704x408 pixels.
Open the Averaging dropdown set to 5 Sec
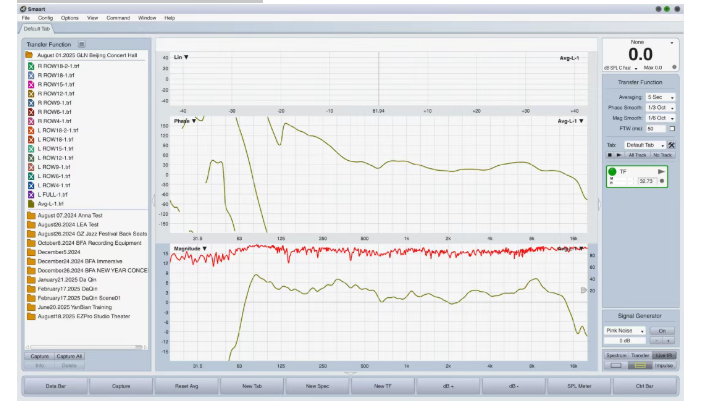click(660, 97)
